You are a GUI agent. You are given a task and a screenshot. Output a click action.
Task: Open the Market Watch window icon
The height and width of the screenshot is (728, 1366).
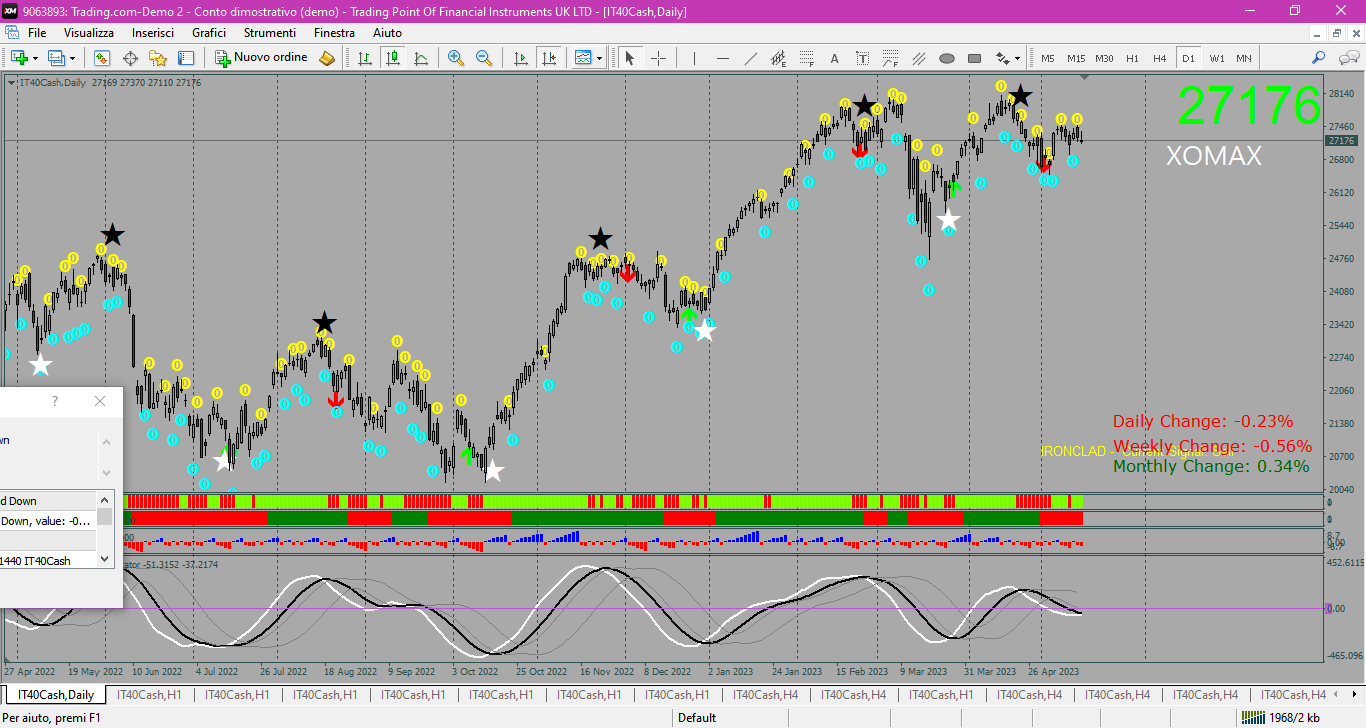pyautogui.click(x=102, y=58)
